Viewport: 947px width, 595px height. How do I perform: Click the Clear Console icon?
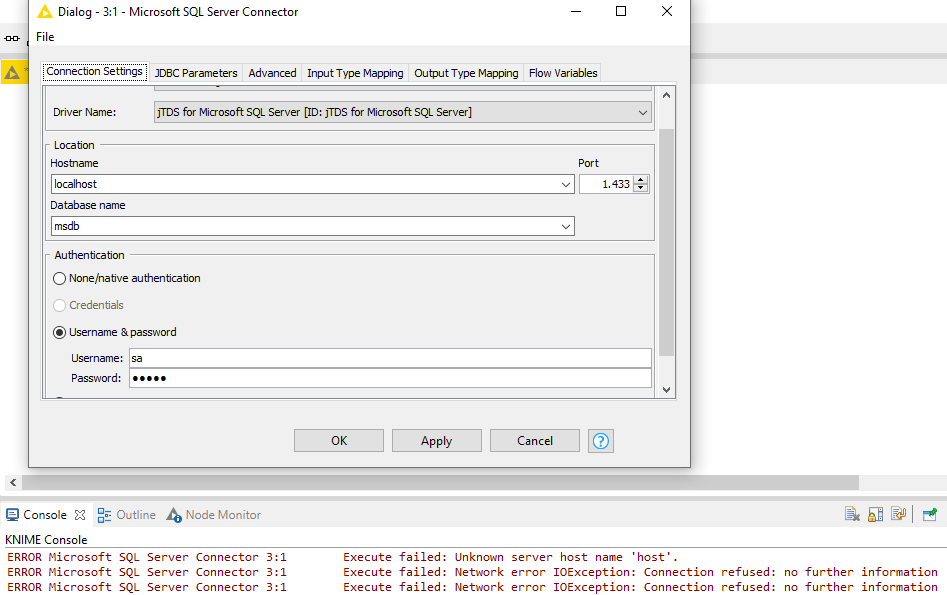pos(852,514)
